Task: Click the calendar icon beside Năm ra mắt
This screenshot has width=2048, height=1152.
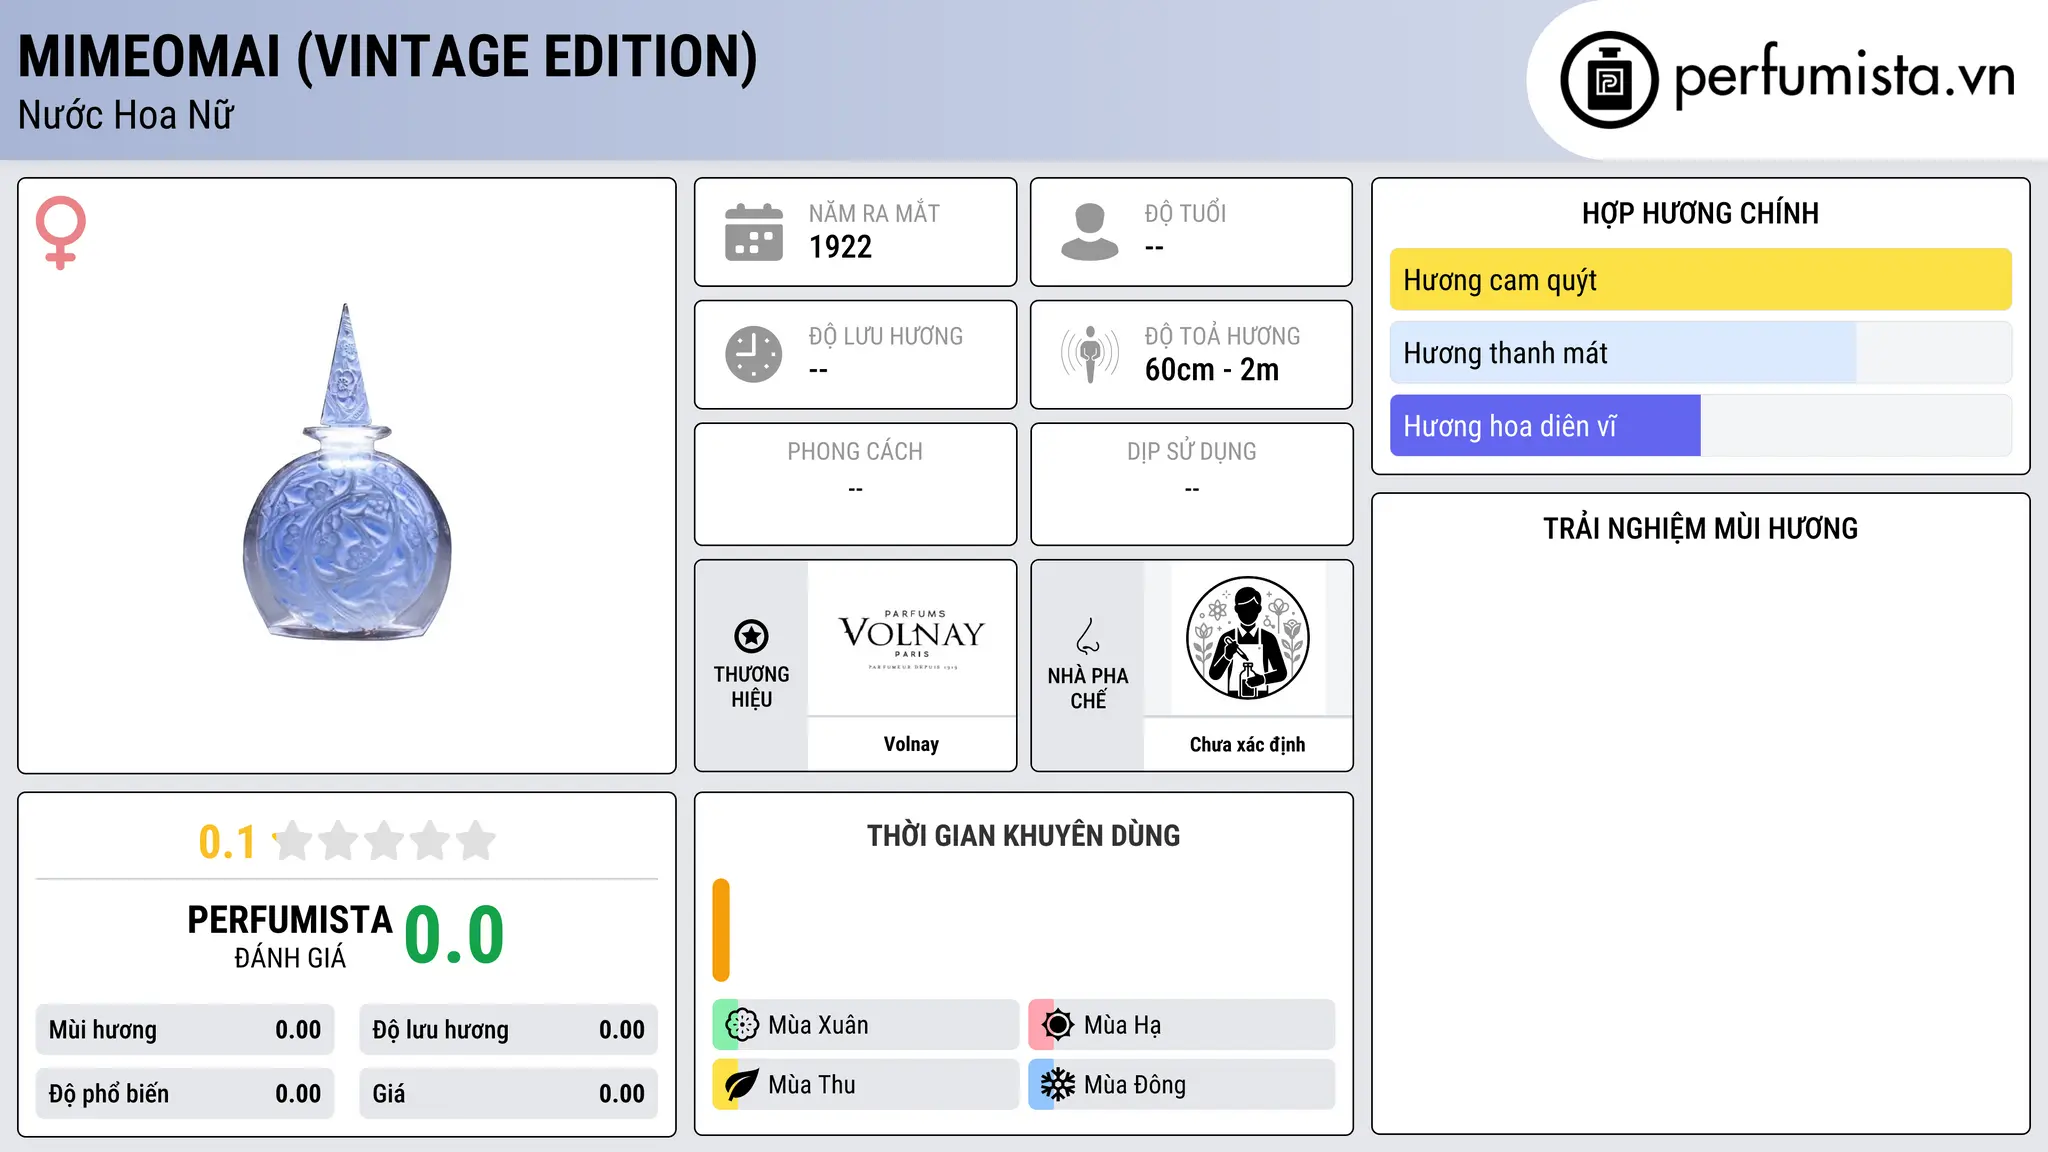Action: click(x=754, y=232)
